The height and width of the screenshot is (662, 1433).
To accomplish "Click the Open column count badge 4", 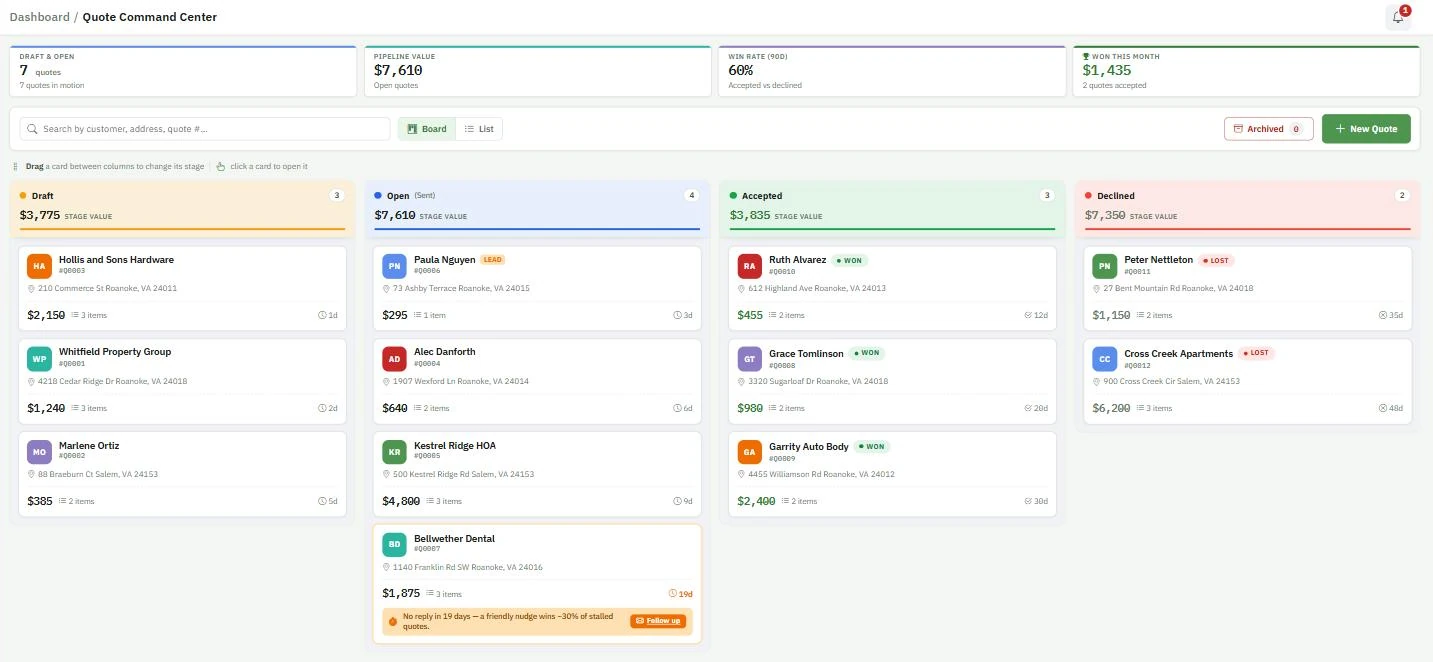I will click(691, 196).
